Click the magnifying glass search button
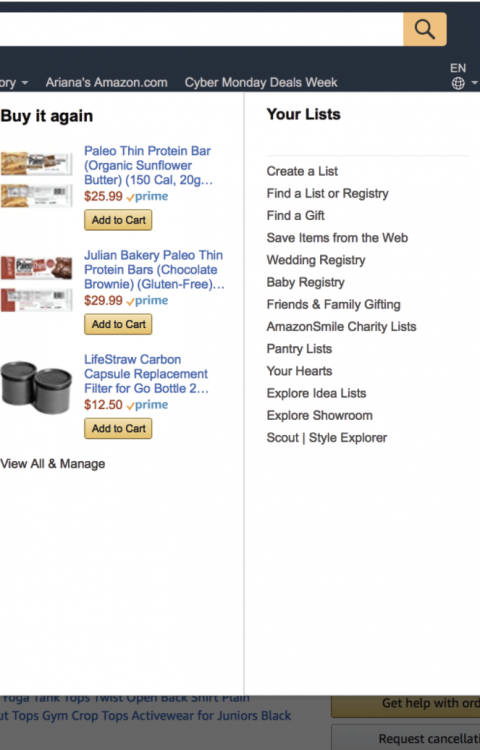The height and width of the screenshot is (750, 480). [x=425, y=29]
